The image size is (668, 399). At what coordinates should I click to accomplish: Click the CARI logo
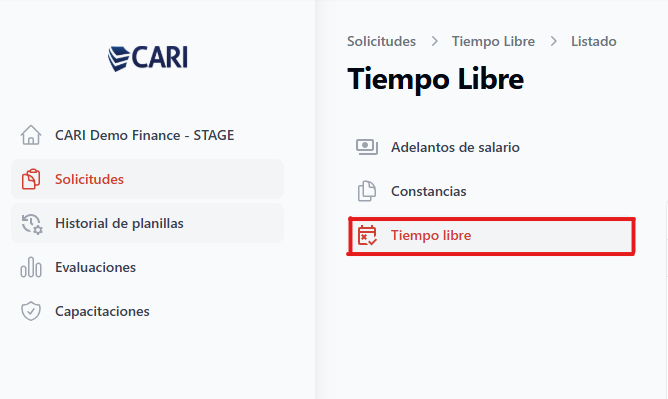[147, 57]
